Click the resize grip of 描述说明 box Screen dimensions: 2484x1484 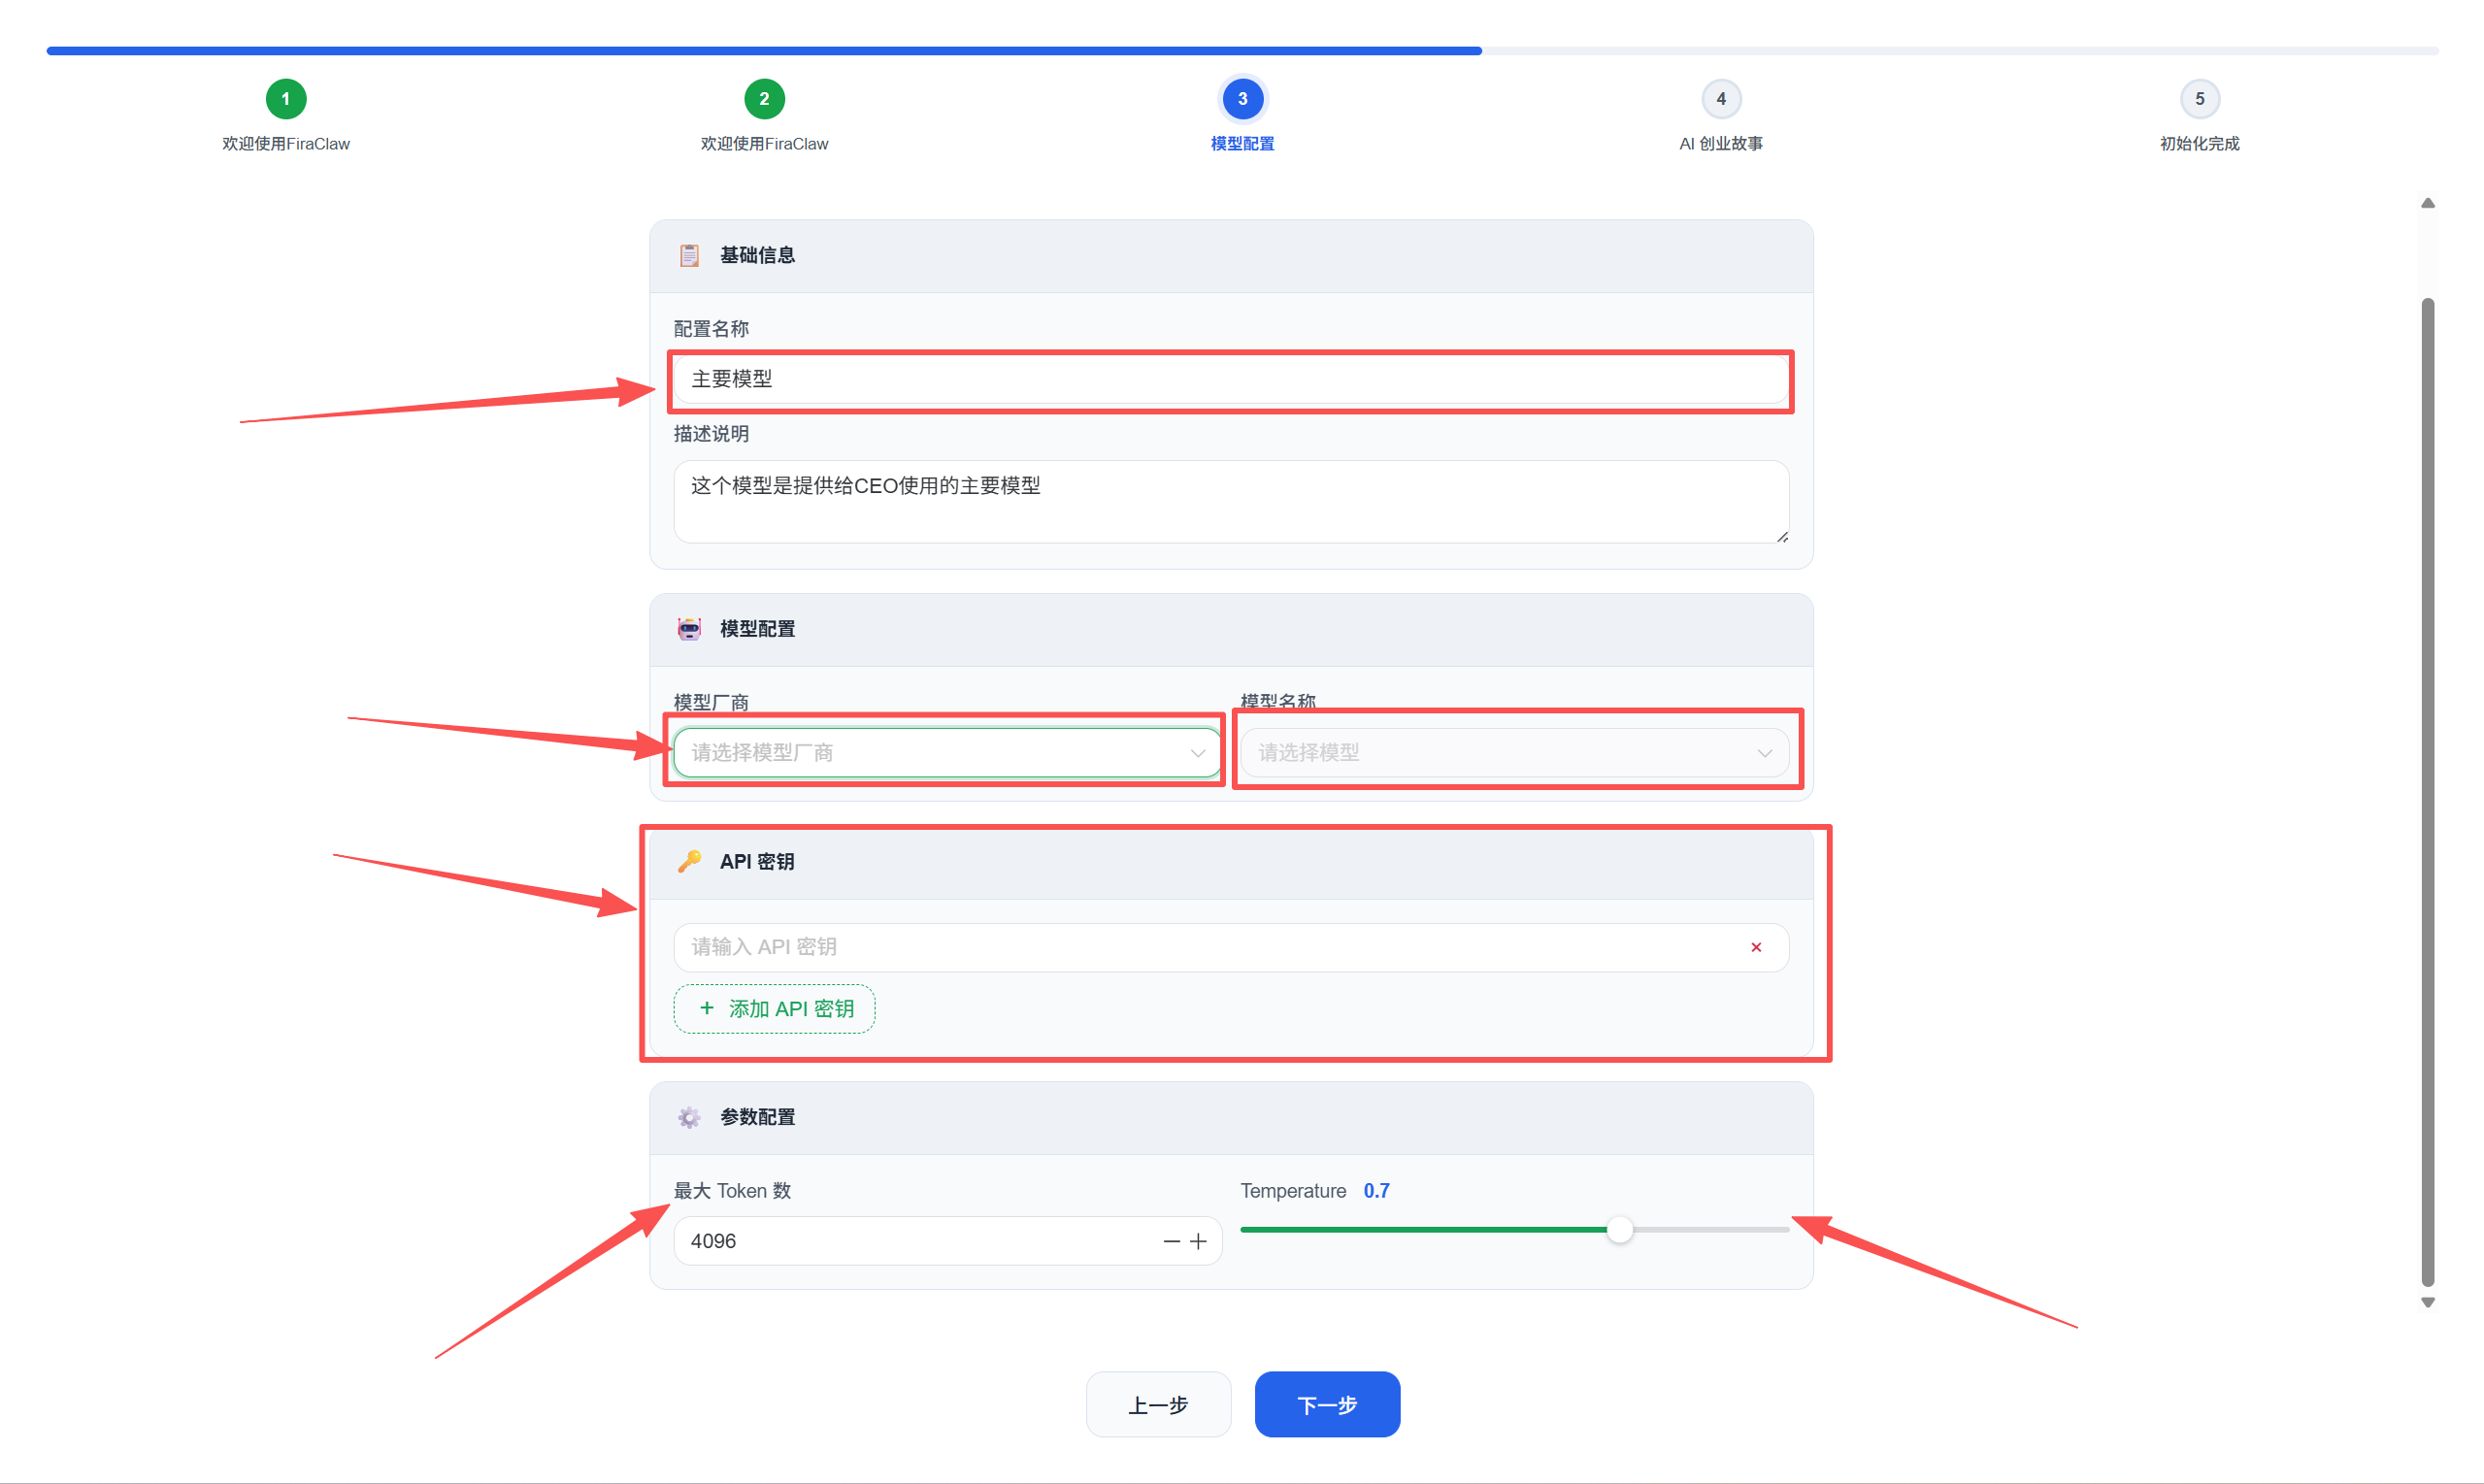tap(1781, 536)
